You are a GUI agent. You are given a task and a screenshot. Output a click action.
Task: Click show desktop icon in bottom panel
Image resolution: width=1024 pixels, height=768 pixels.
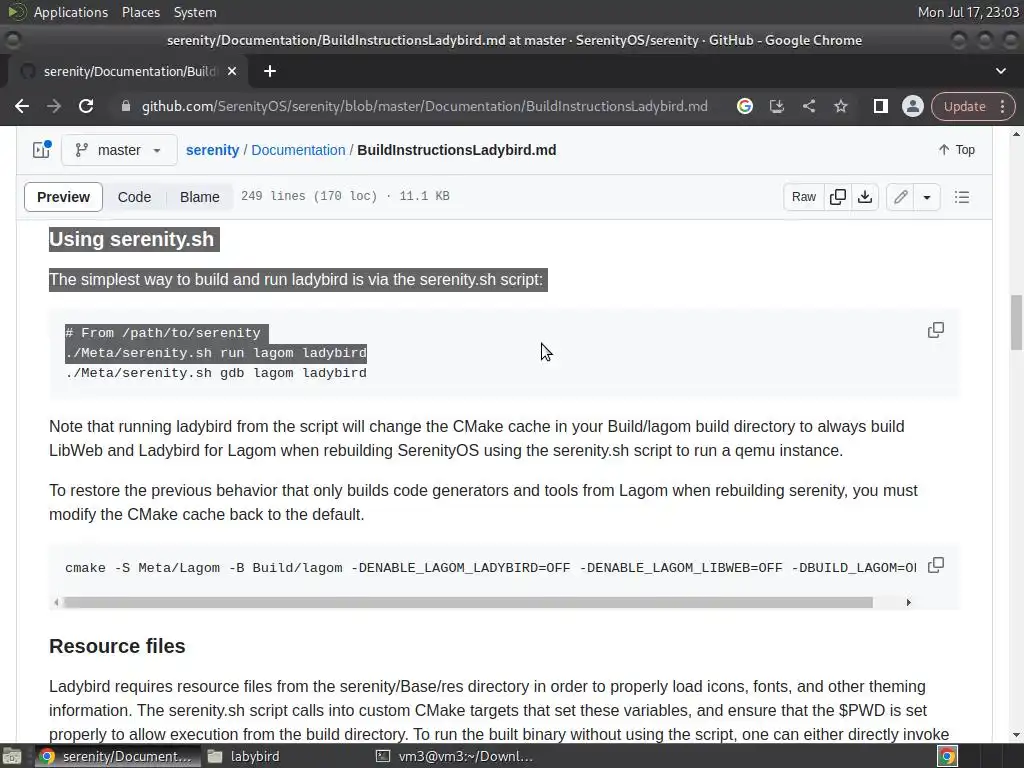pos(11,756)
